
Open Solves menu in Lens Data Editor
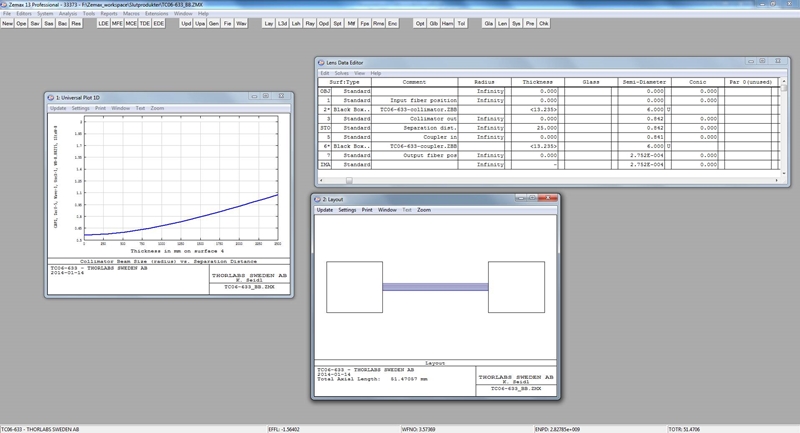[342, 73]
